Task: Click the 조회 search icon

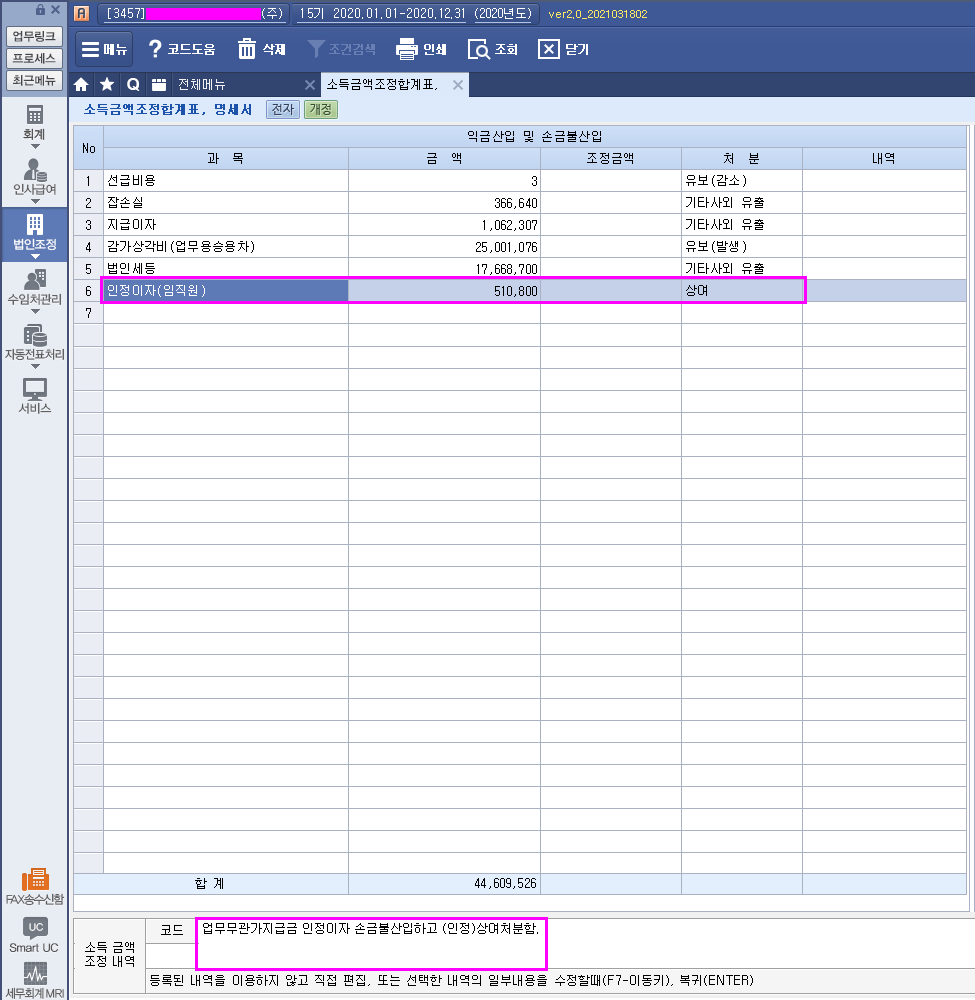Action: point(478,49)
